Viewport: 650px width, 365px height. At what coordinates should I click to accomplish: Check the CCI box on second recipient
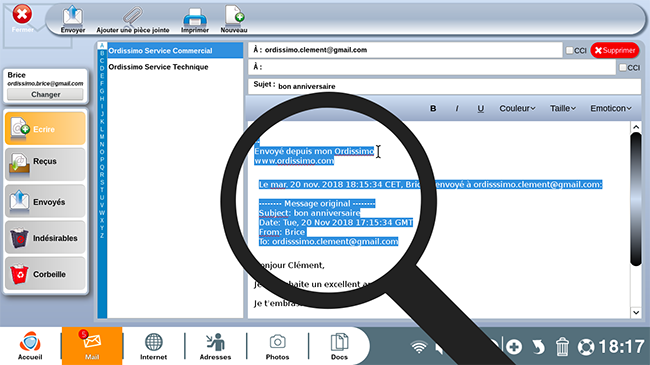coord(623,67)
